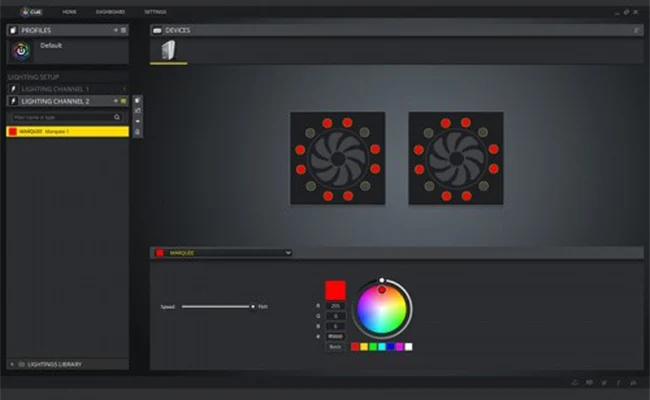The height and width of the screenshot is (400, 650).
Task: Choose the blue preset swatch
Action: coord(390,347)
